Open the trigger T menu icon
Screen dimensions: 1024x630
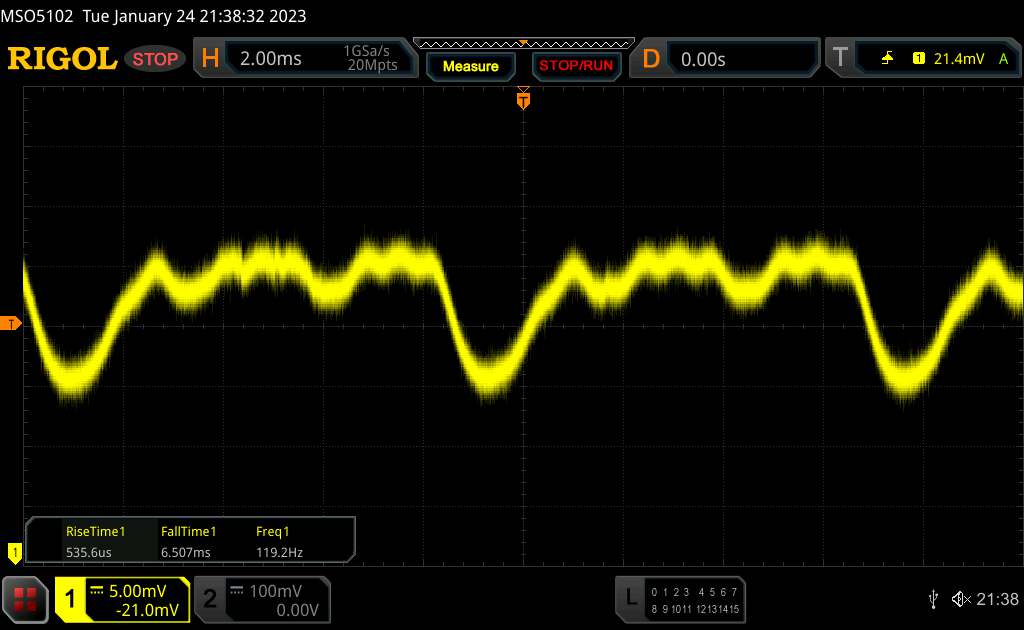tap(840, 57)
